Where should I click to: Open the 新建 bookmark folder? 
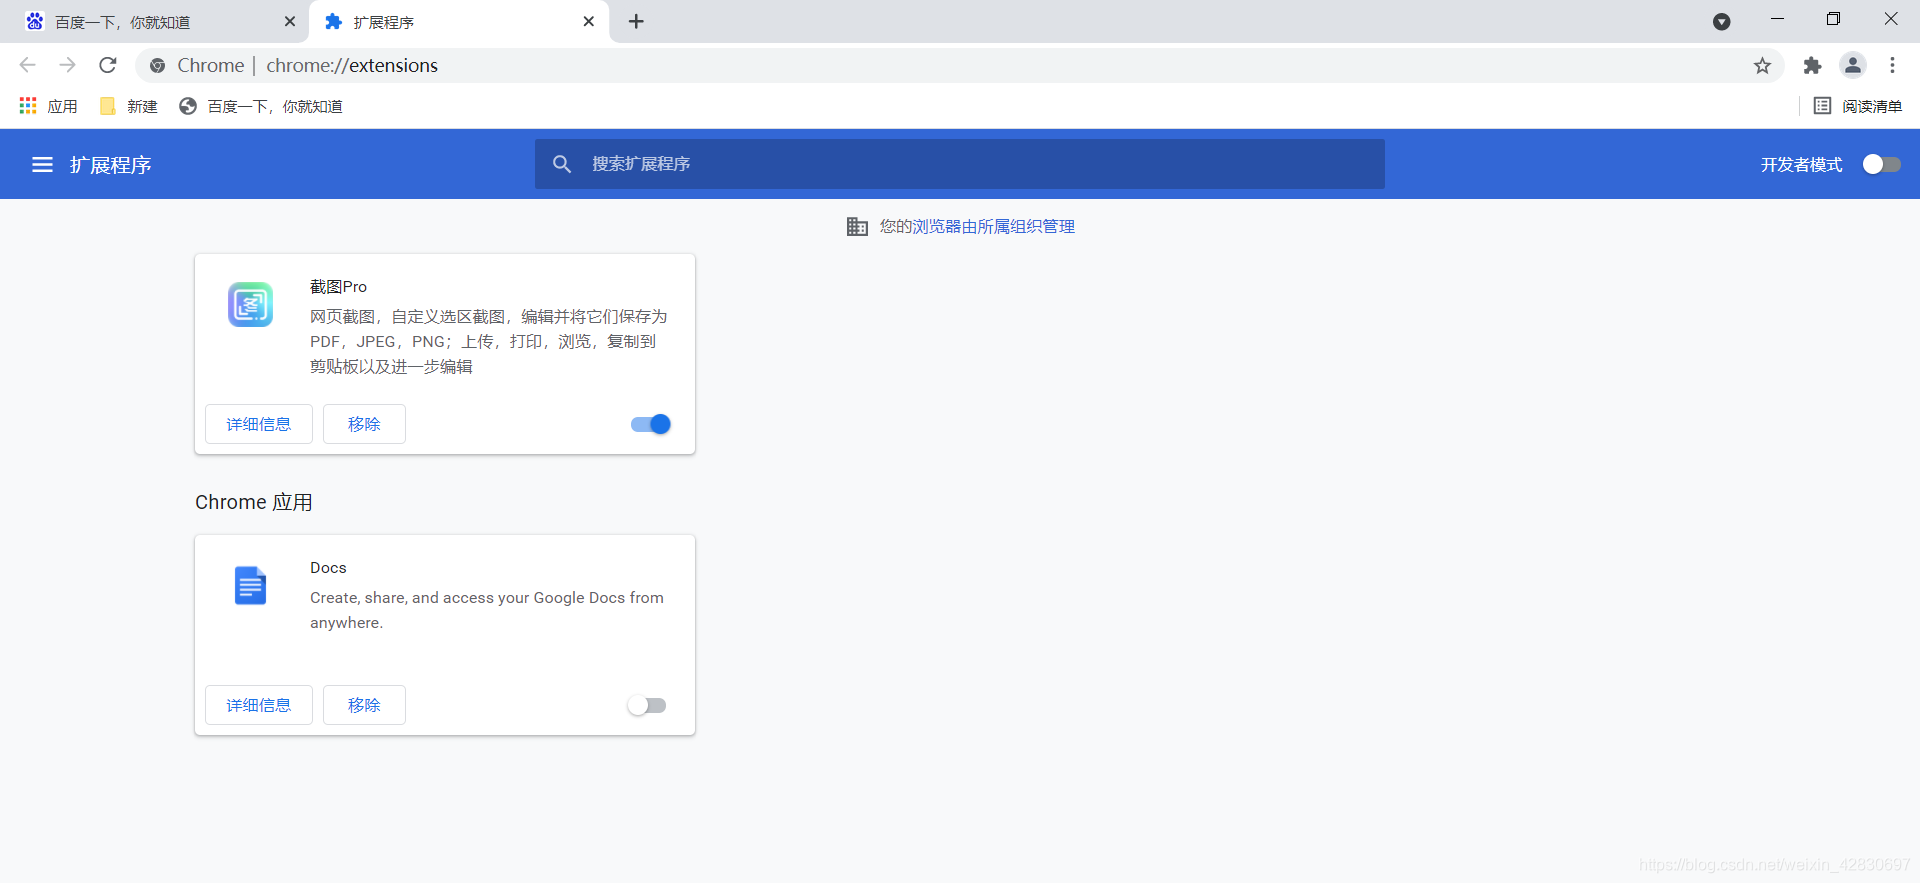click(129, 106)
